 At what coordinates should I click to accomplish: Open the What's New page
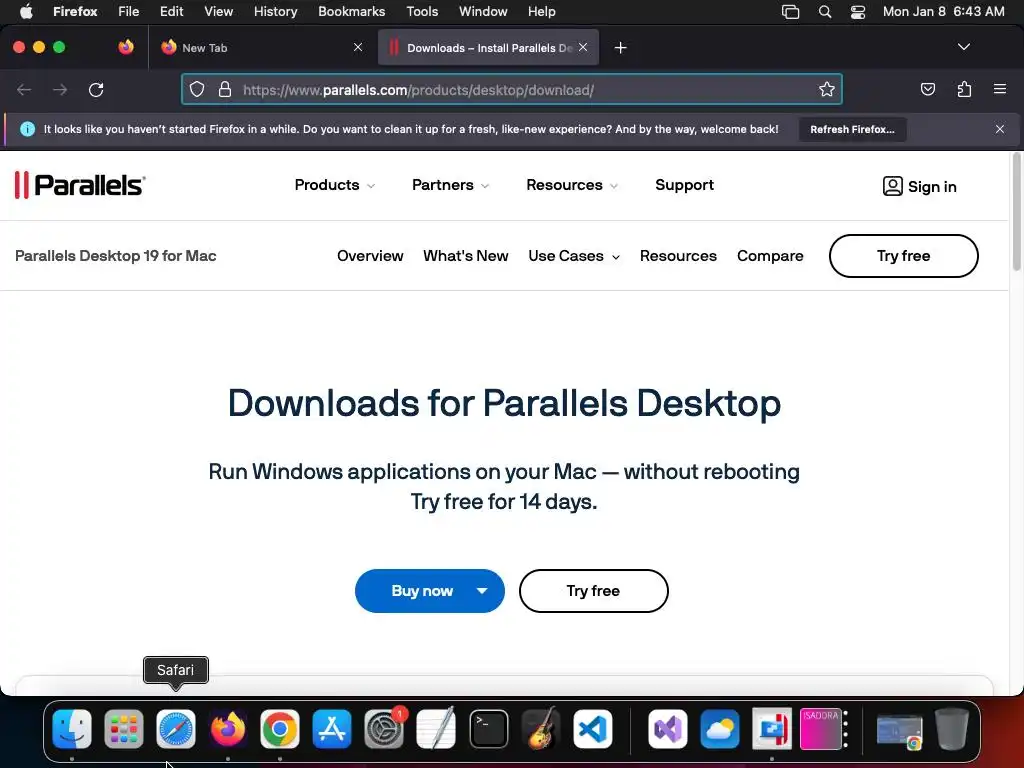466,256
